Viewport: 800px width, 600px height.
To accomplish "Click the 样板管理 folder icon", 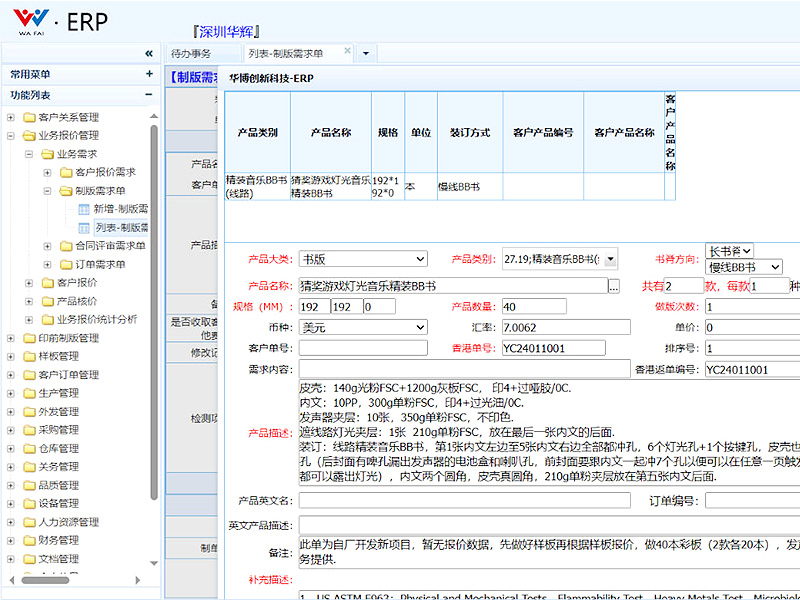I will [x=29, y=356].
